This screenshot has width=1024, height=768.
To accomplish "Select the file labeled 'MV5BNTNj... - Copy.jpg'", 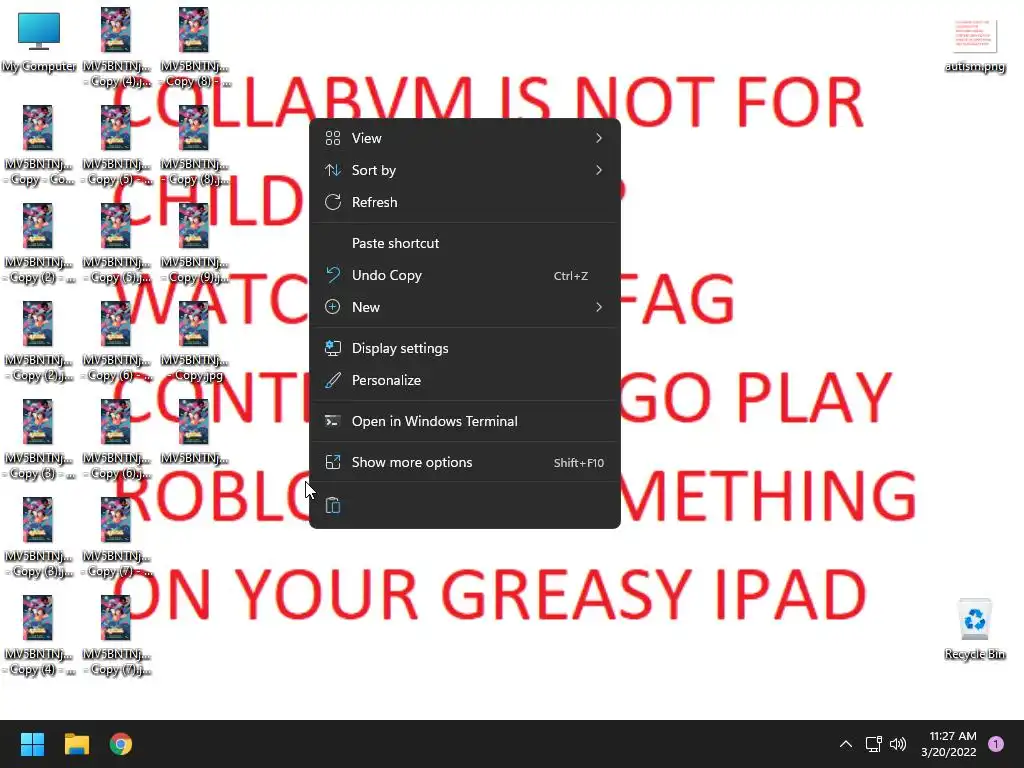I will point(194,342).
